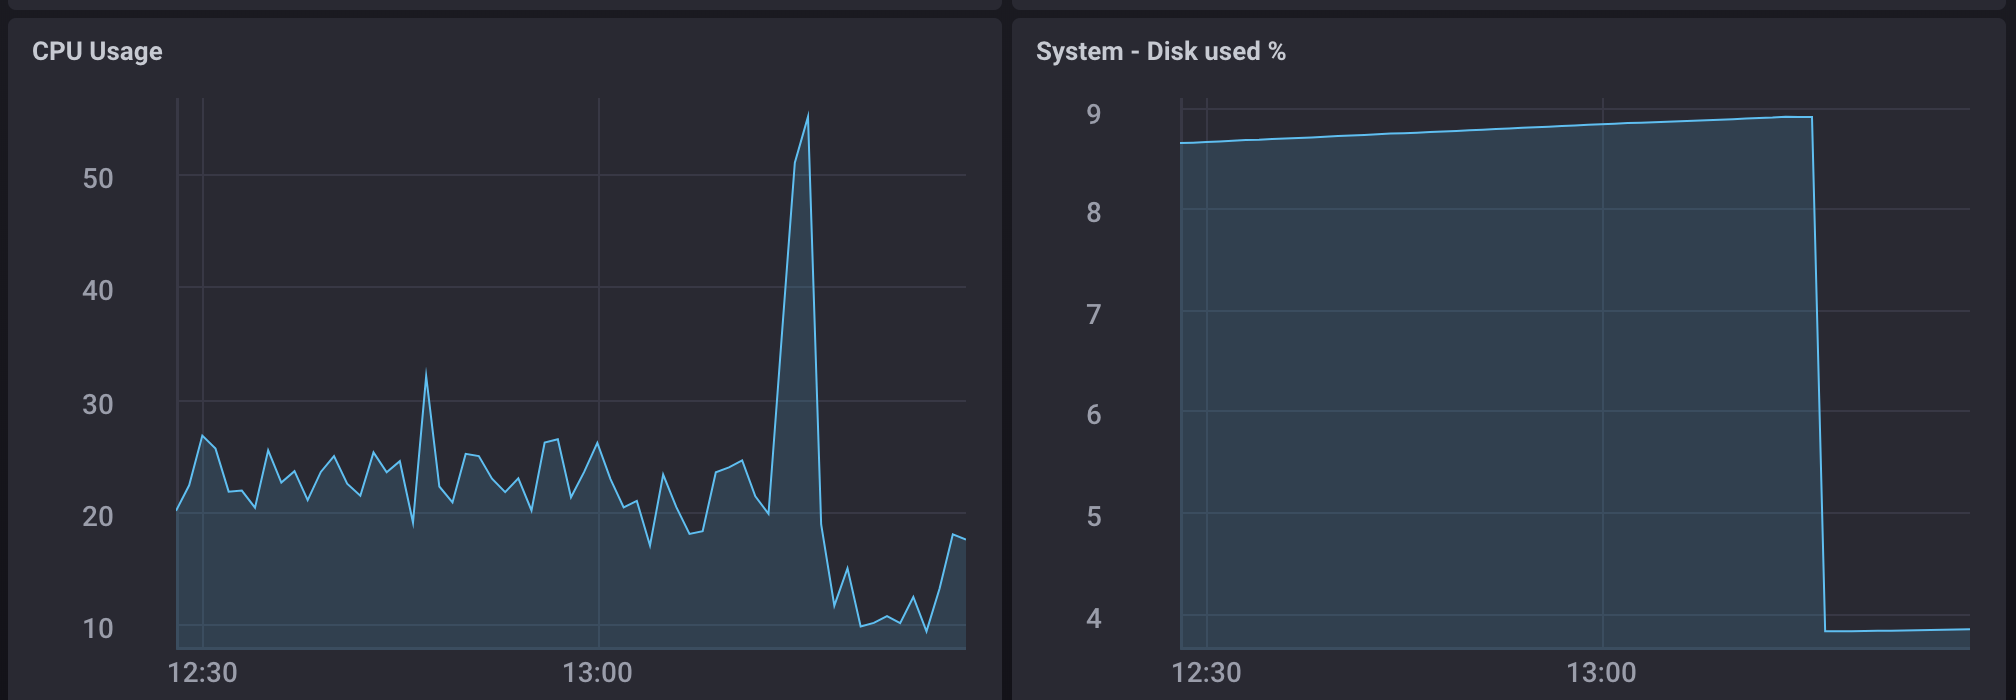Click the 40 label on CPU axis

[x=98, y=291]
